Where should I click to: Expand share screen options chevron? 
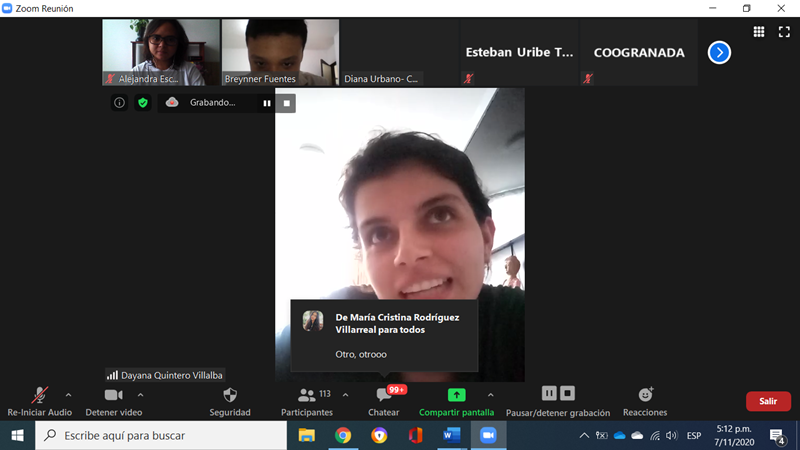(x=490, y=395)
